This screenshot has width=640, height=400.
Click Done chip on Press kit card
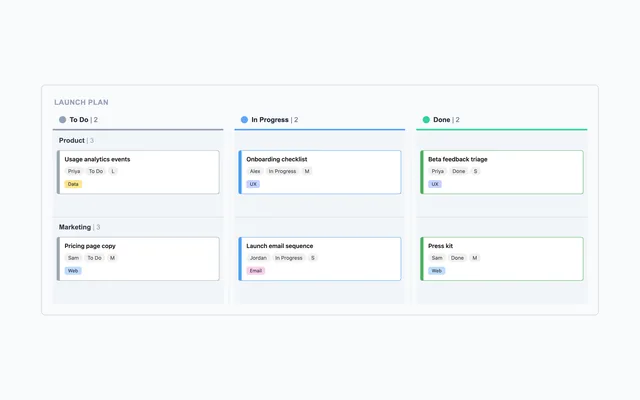tap(458, 258)
